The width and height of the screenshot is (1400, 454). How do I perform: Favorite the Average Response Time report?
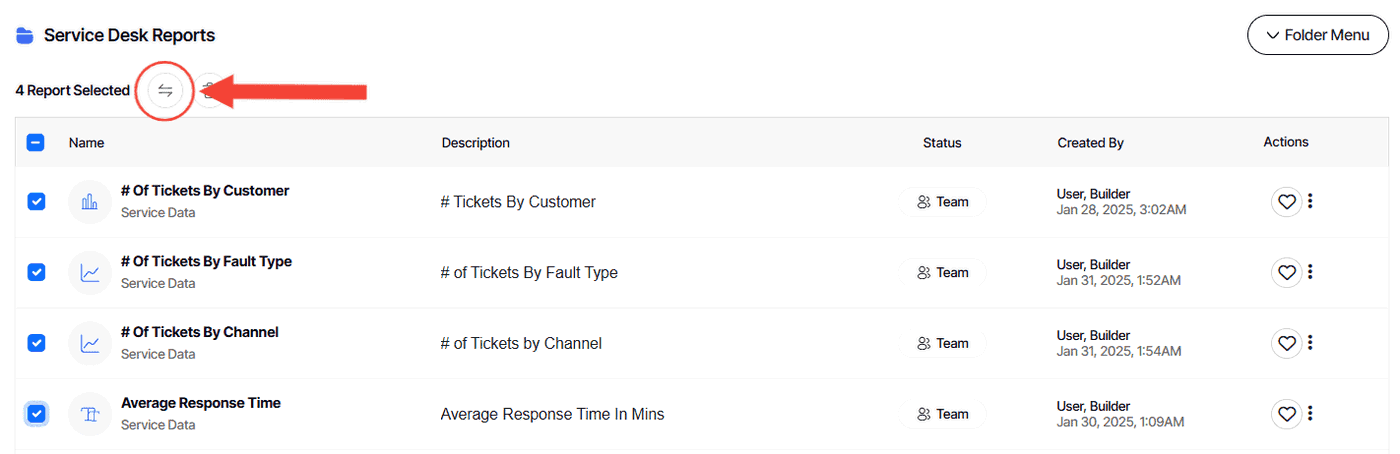coord(1286,414)
